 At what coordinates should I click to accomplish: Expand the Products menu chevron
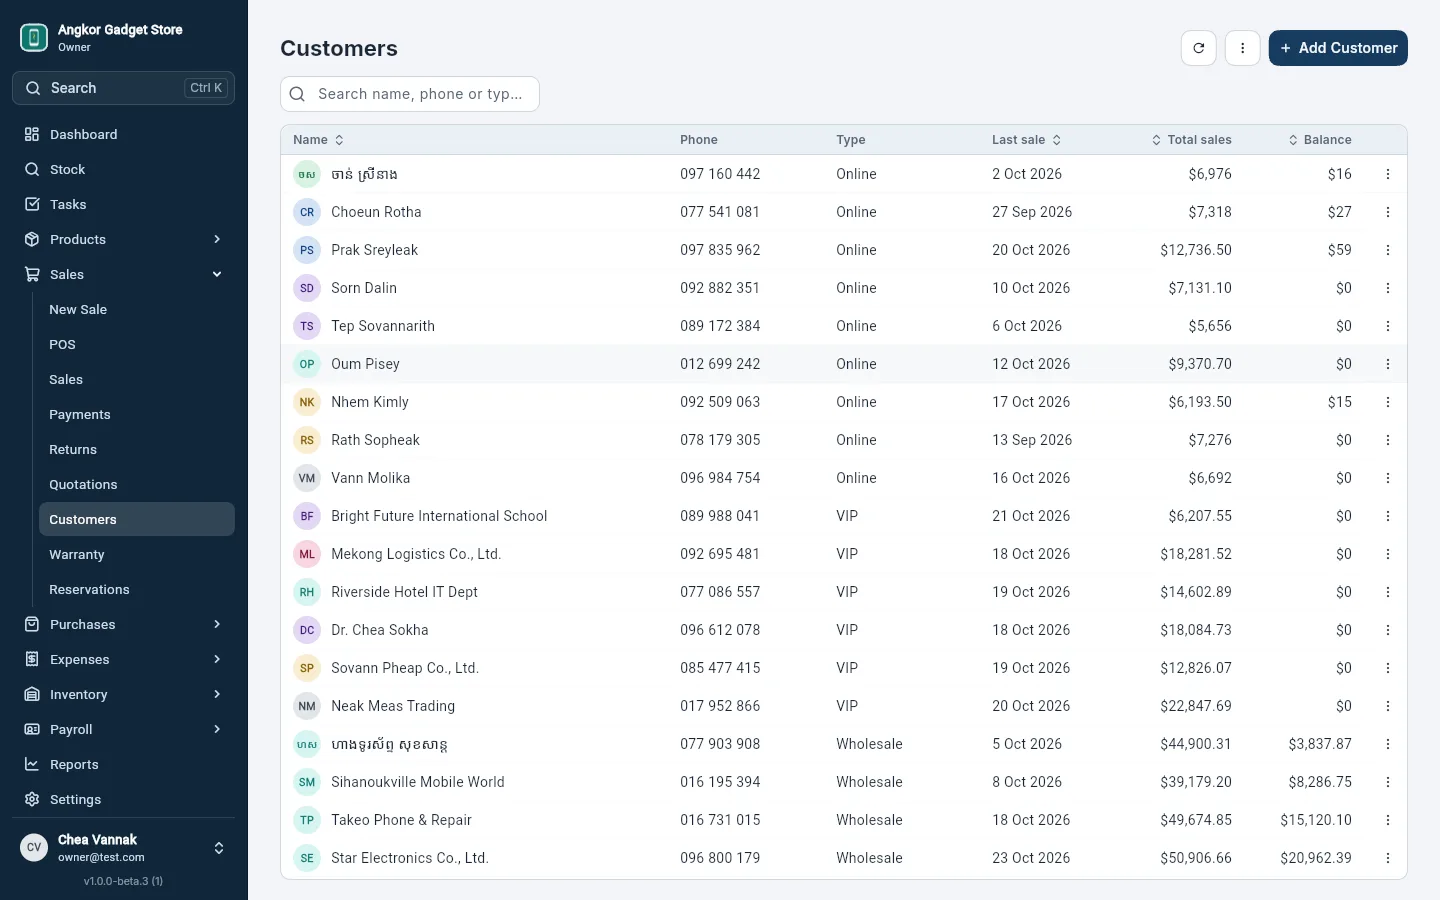click(217, 239)
